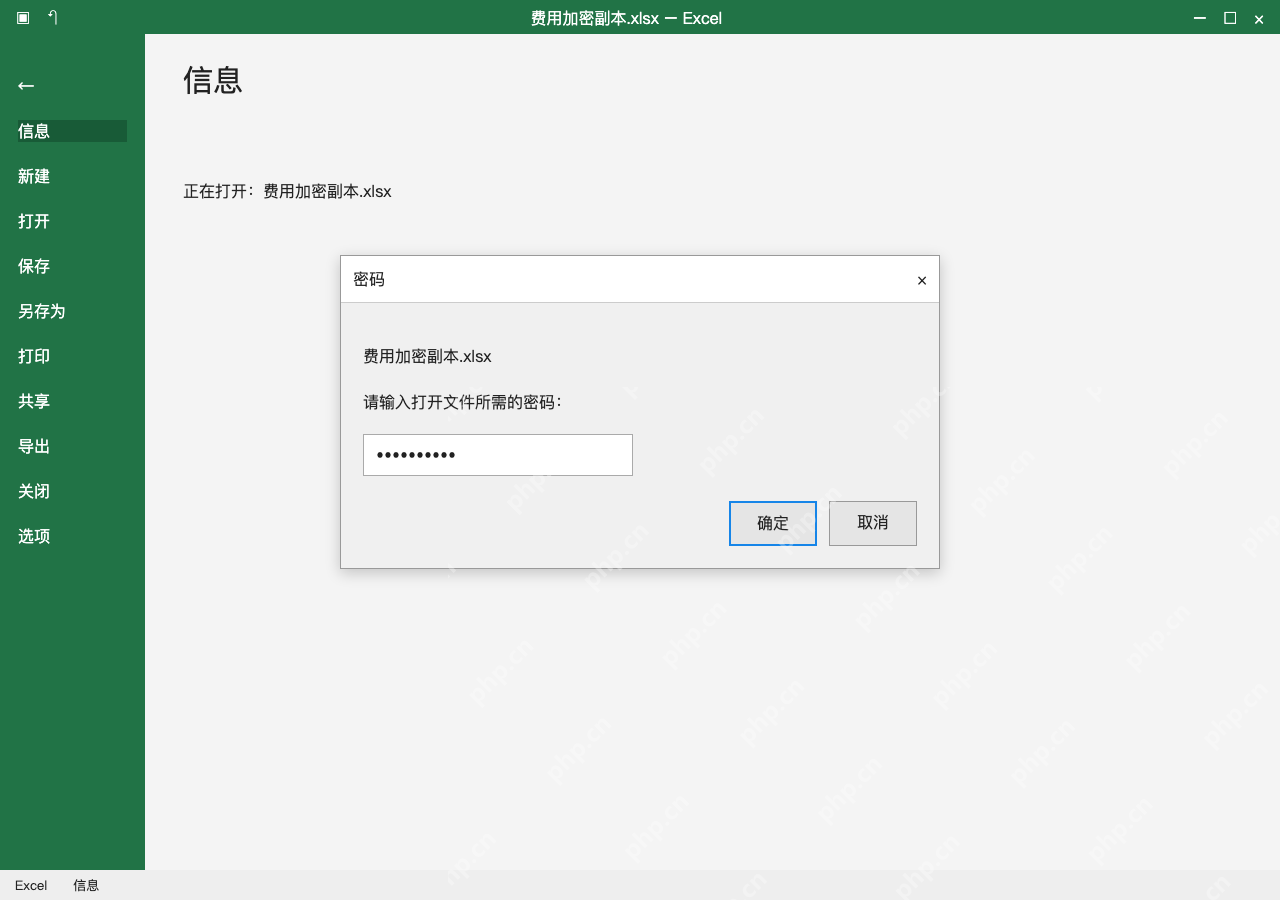Choose 打开 from the sidebar
This screenshot has height=900, width=1280.
[34, 221]
